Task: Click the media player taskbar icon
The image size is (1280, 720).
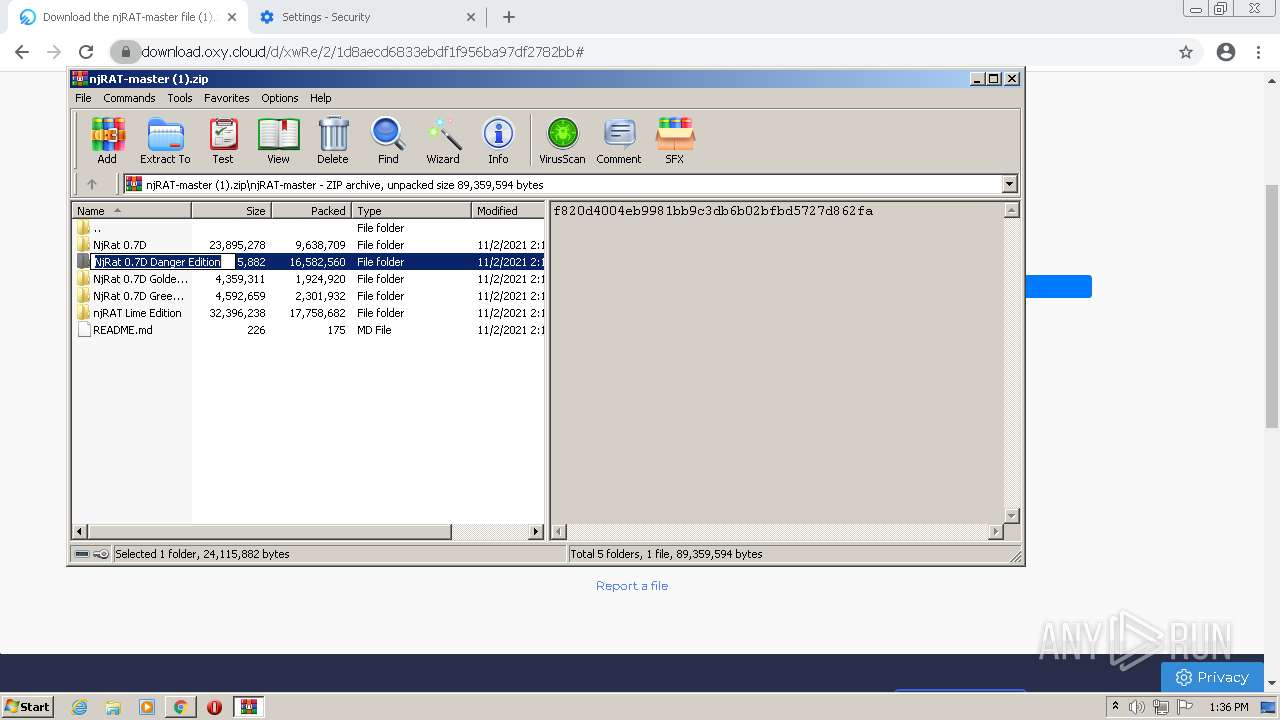Action: click(147, 707)
